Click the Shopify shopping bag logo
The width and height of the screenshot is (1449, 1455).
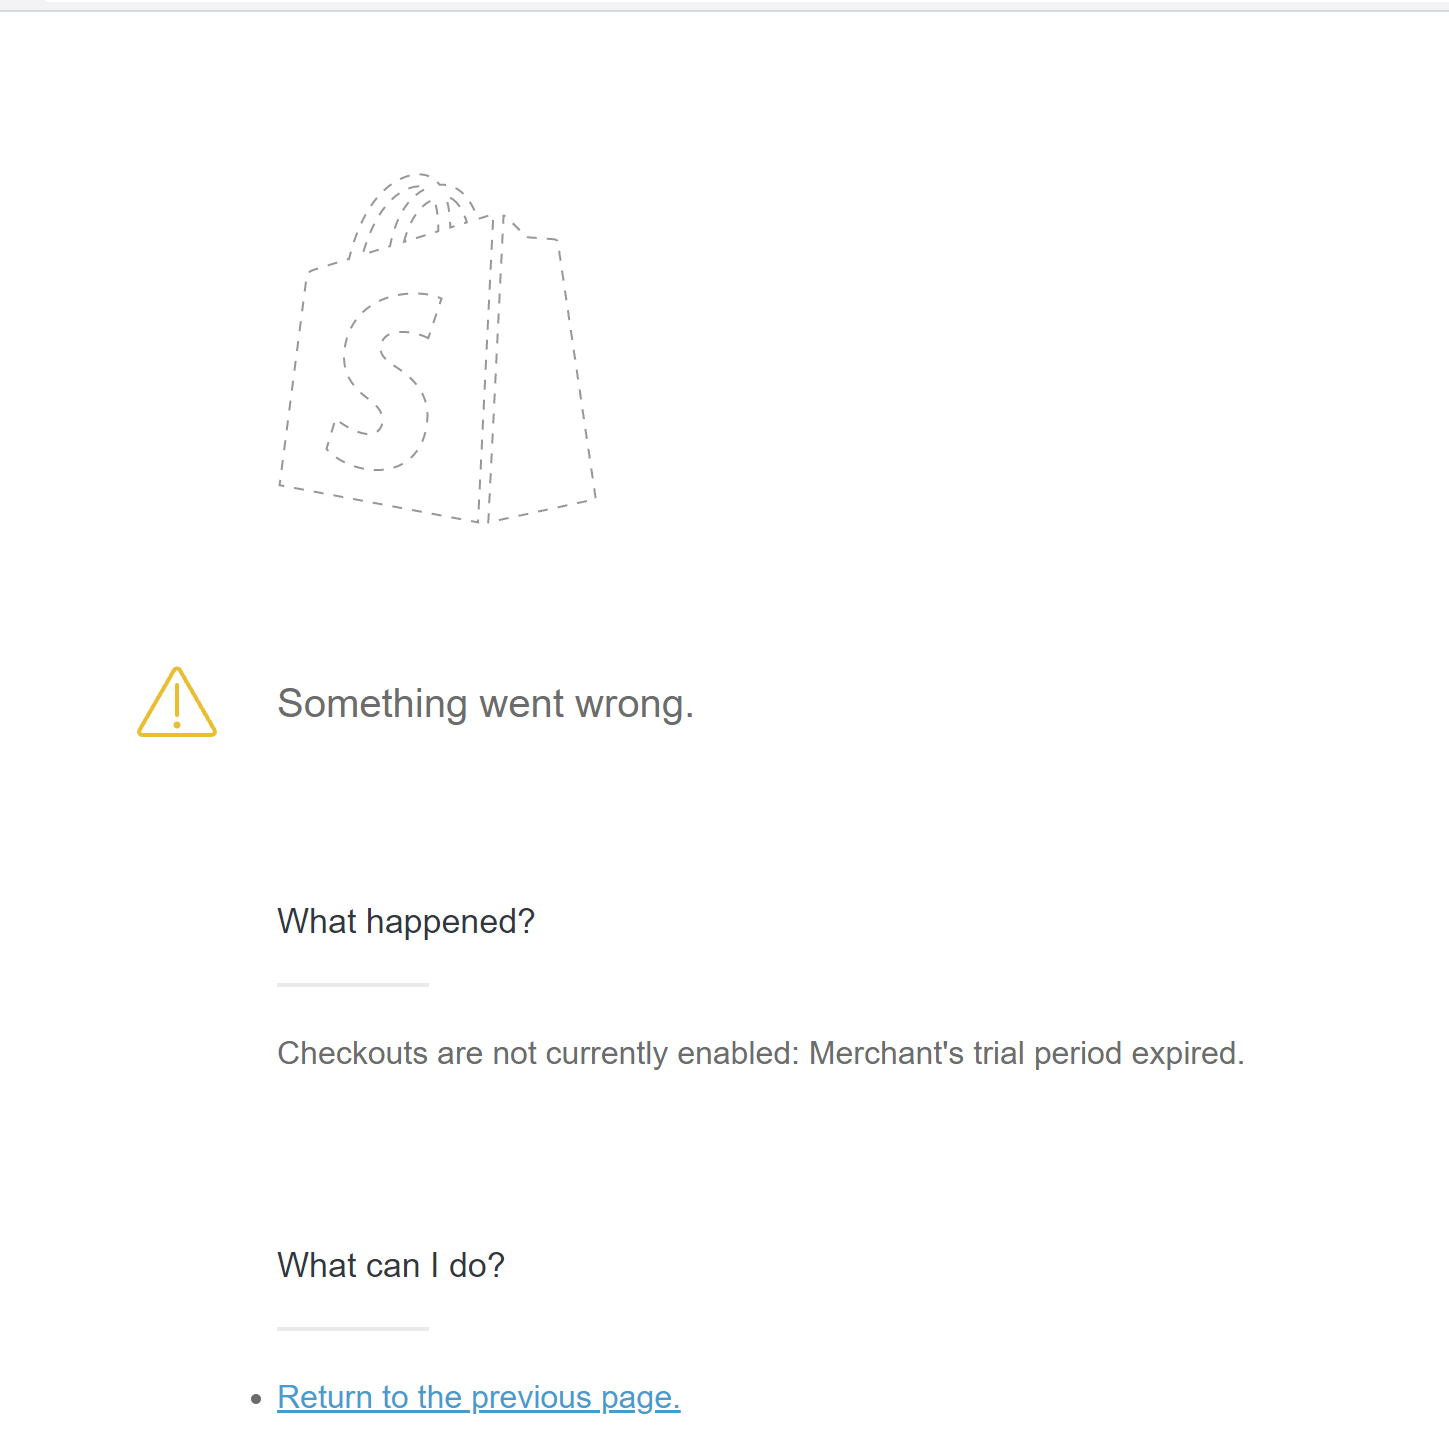click(x=437, y=349)
